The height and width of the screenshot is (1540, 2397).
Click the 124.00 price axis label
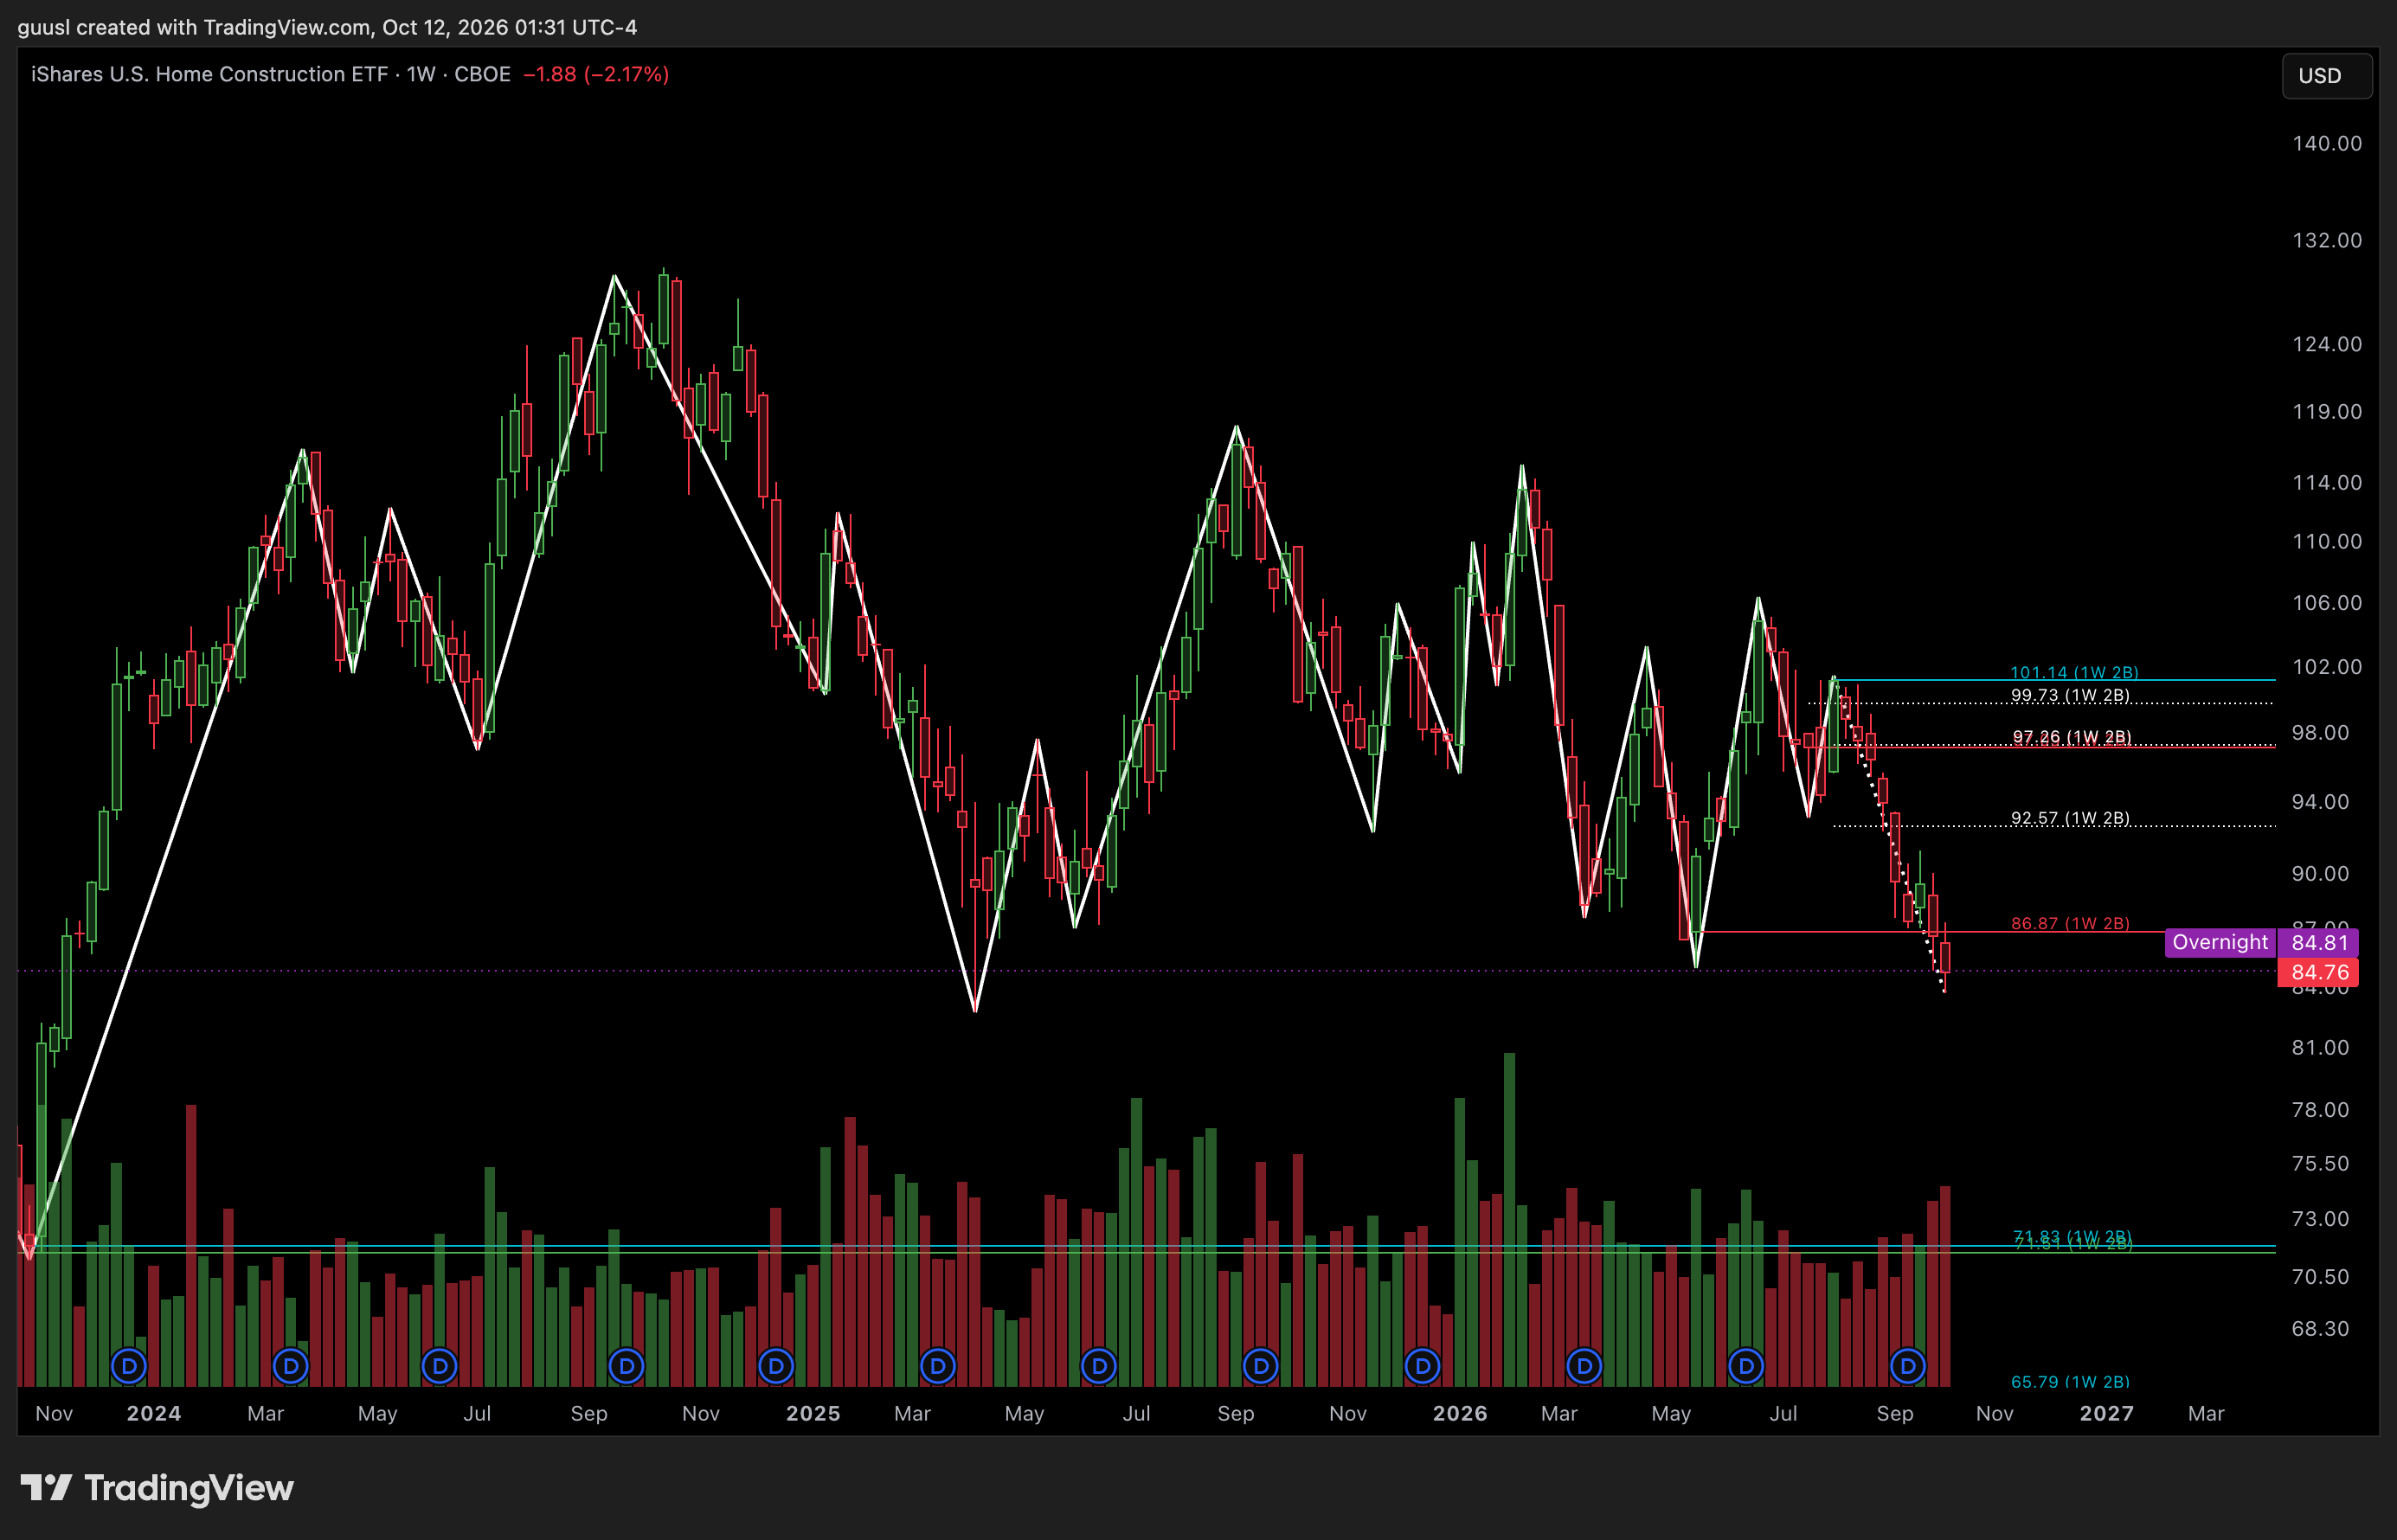pyautogui.click(x=2327, y=344)
